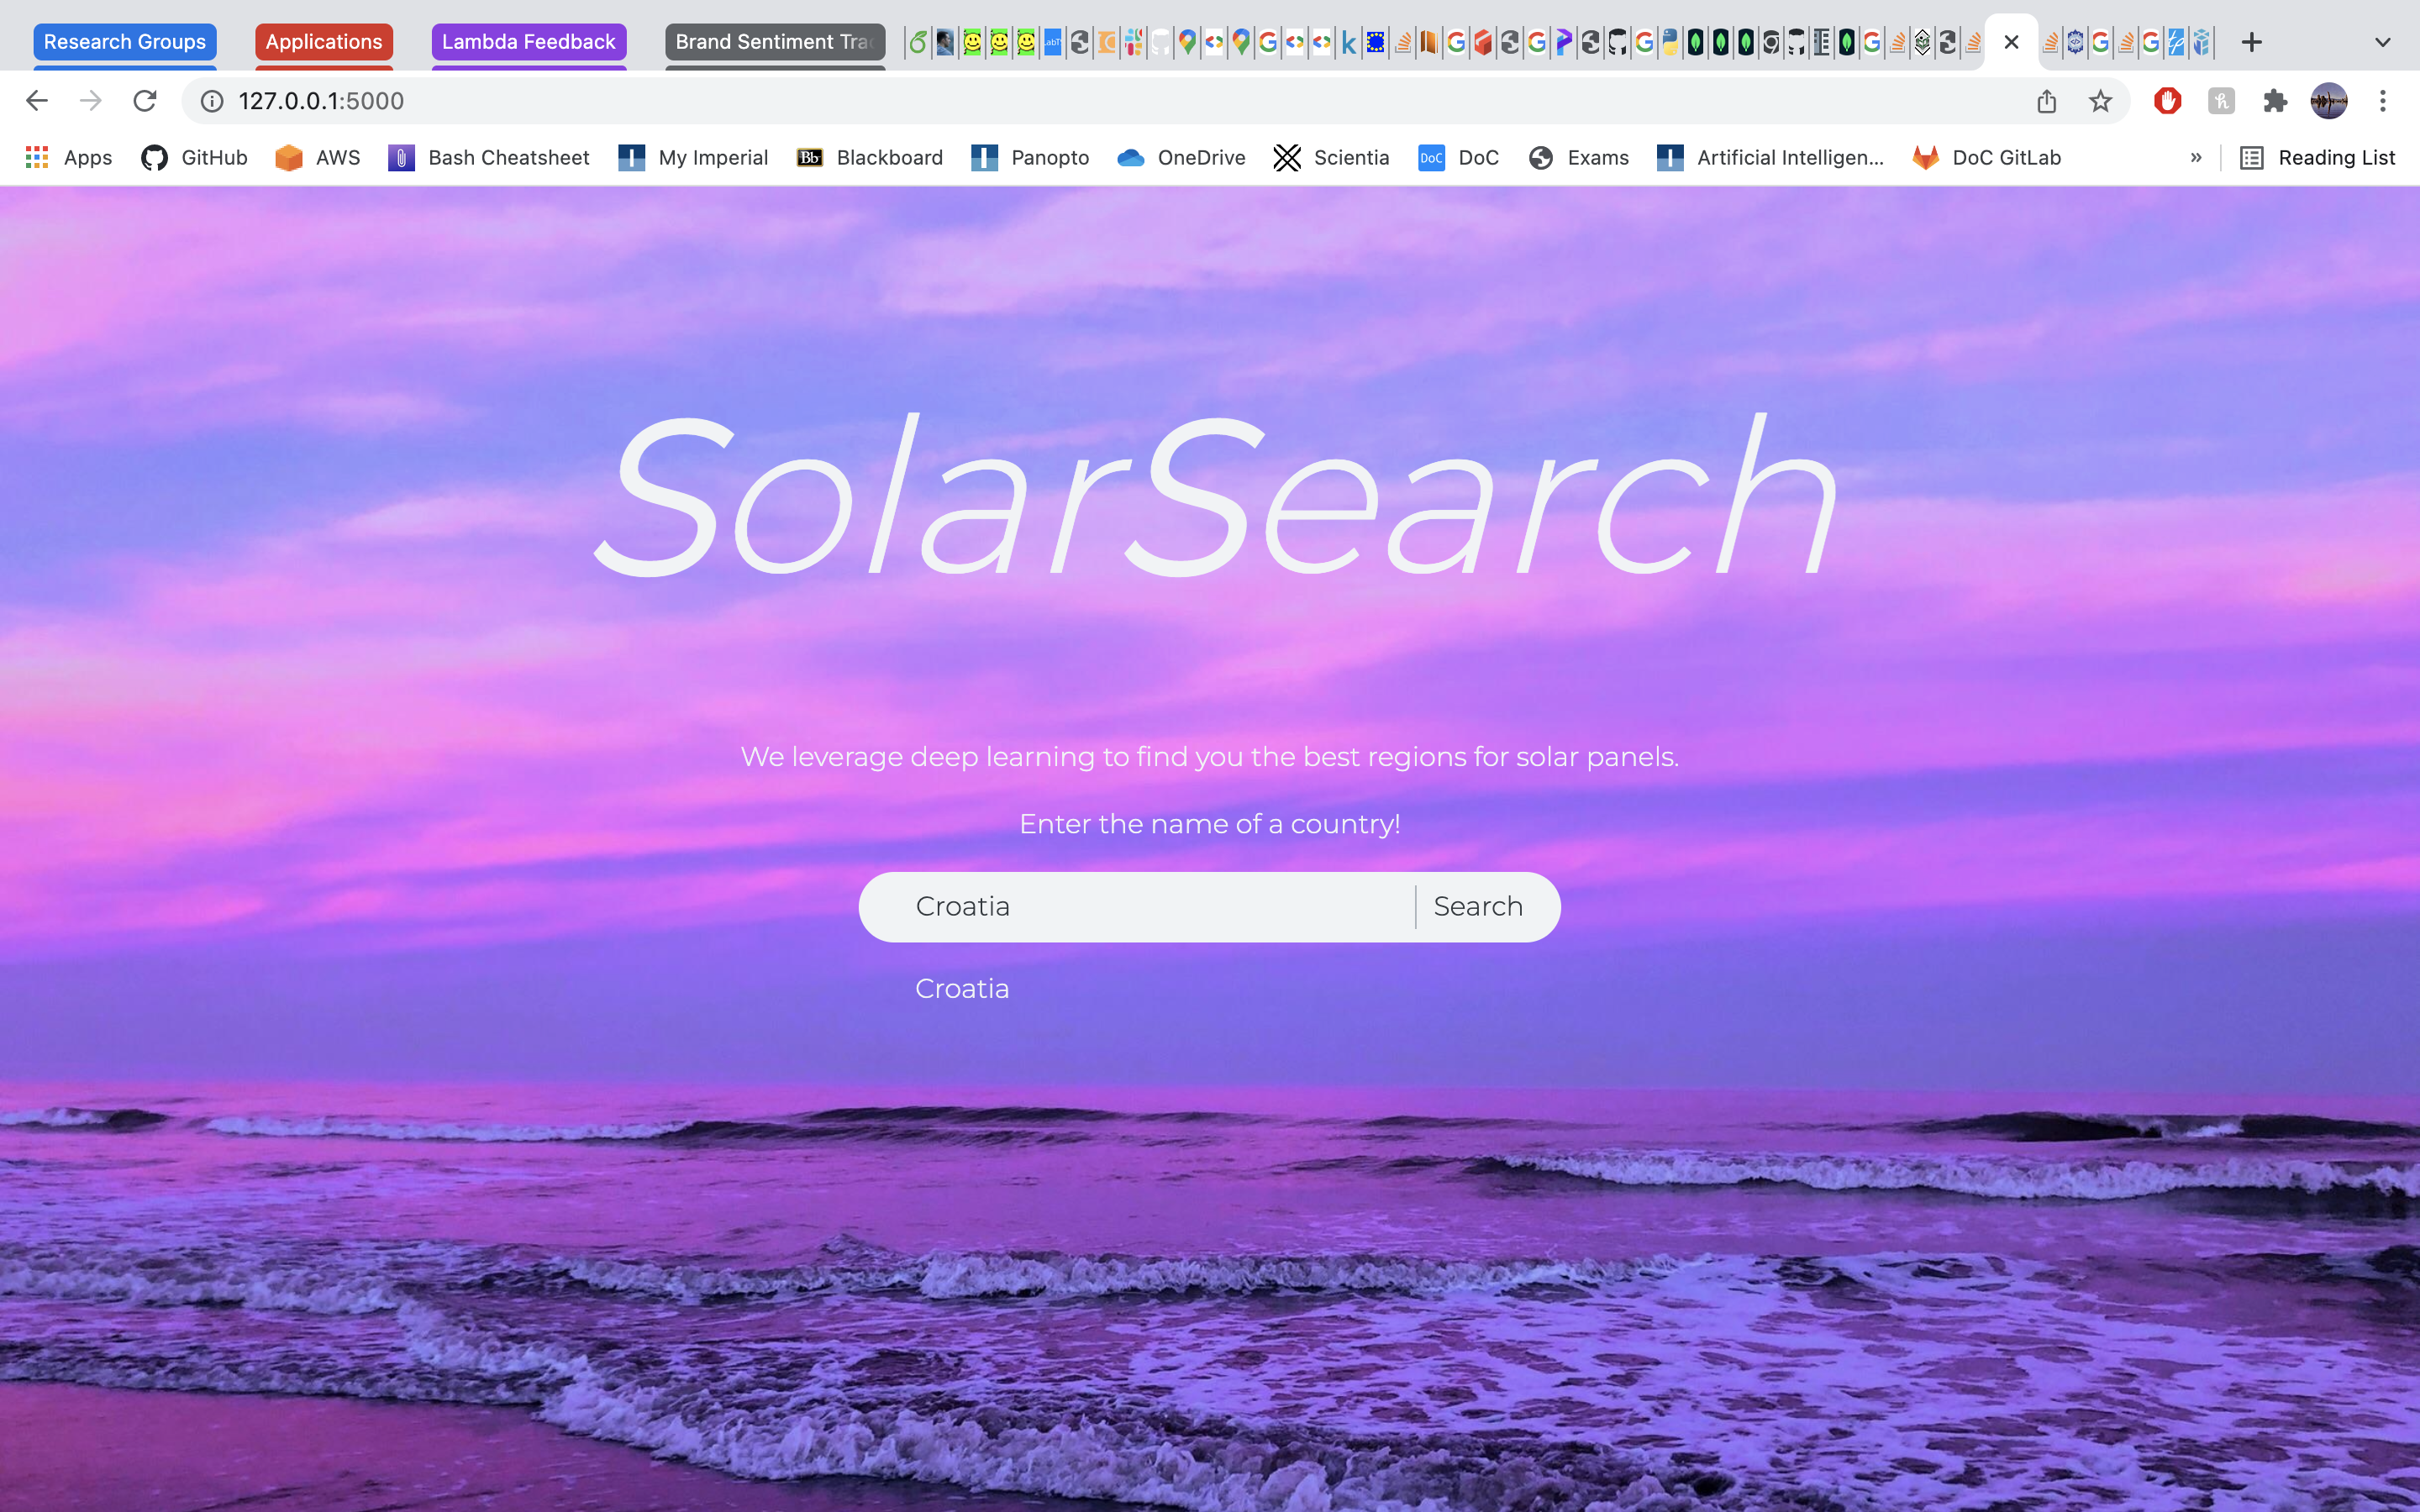Open the Chrome profile avatar
The height and width of the screenshot is (1512, 2420).
[x=2328, y=101]
